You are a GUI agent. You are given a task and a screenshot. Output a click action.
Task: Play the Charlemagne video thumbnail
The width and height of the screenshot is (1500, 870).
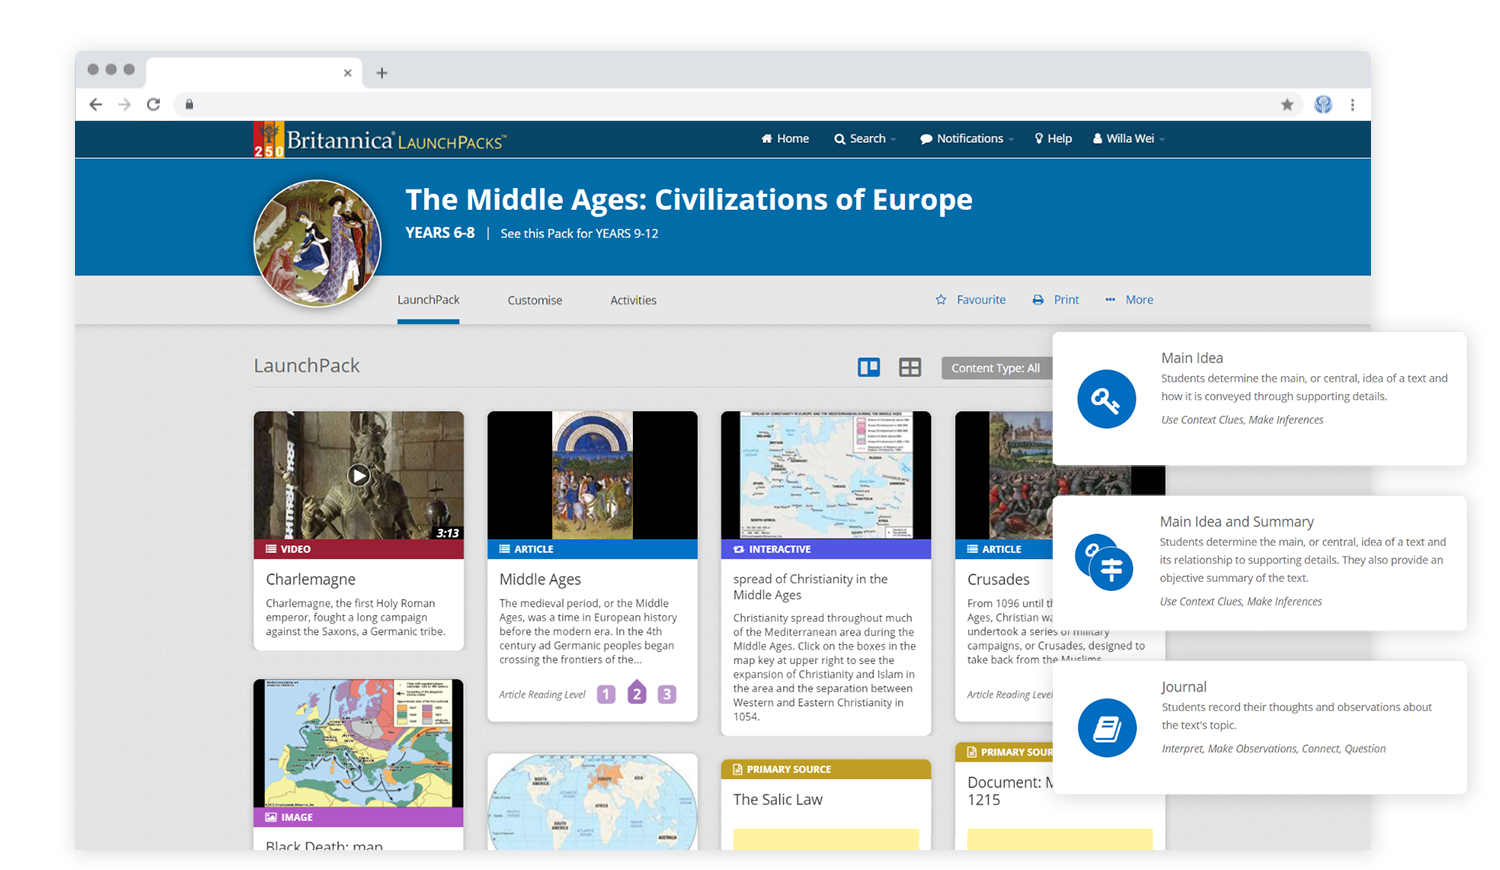pos(358,476)
